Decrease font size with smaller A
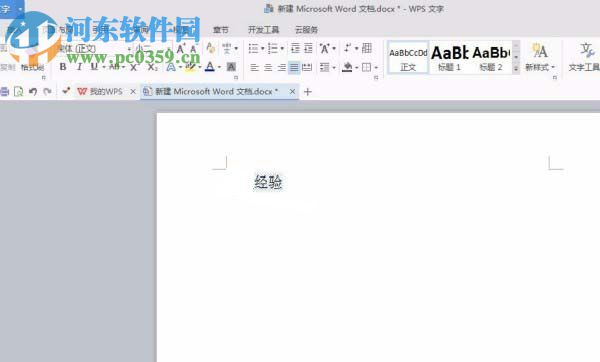The width and height of the screenshot is (600, 362). pyautogui.click(x=193, y=49)
